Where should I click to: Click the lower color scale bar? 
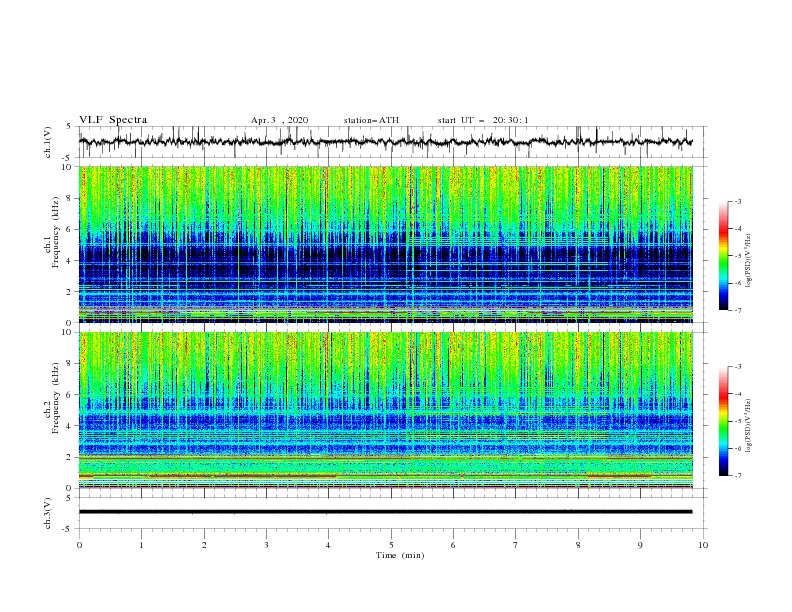[723, 421]
